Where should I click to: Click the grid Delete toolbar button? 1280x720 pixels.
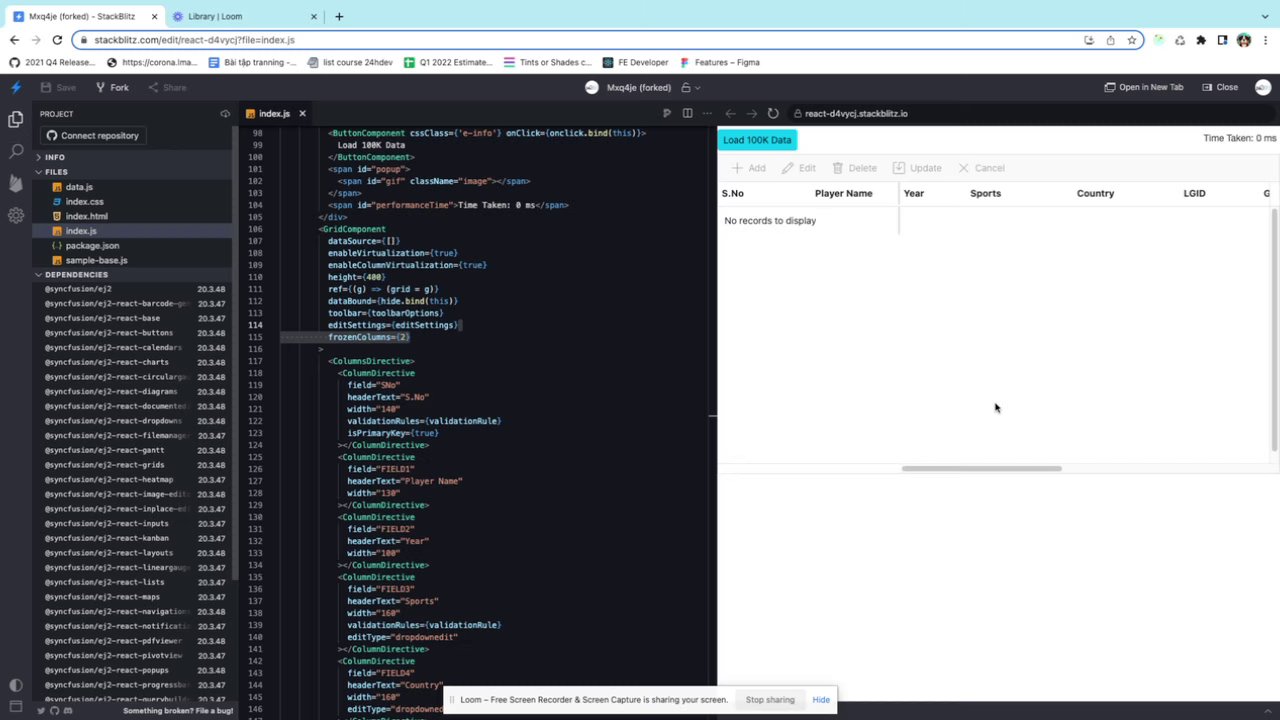(x=855, y=168)
